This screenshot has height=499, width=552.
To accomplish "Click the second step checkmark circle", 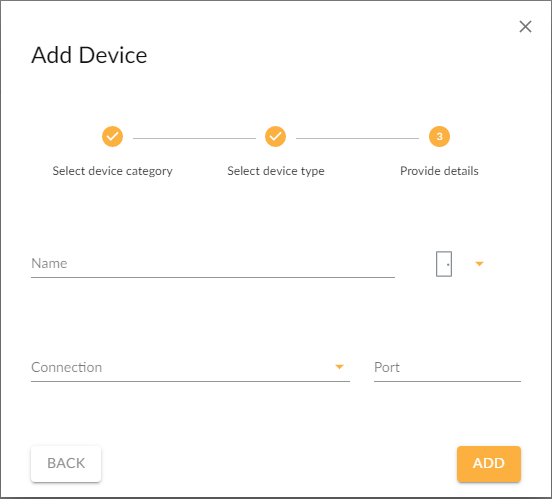I will click(275, 136).
